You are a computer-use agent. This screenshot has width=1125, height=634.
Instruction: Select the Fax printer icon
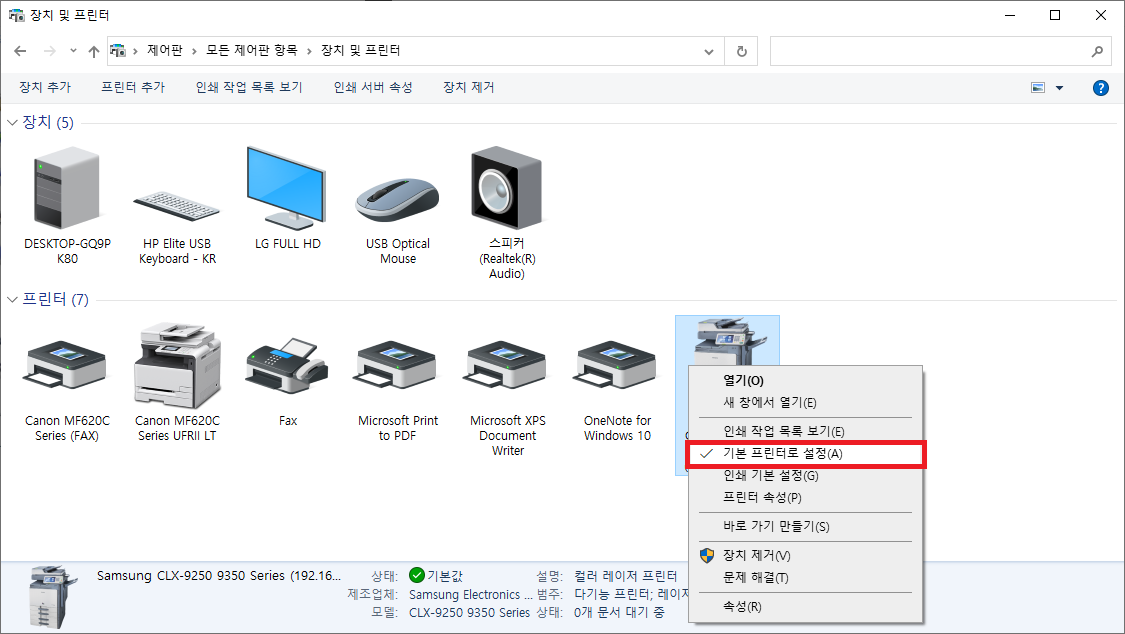[x=287, y=366]
